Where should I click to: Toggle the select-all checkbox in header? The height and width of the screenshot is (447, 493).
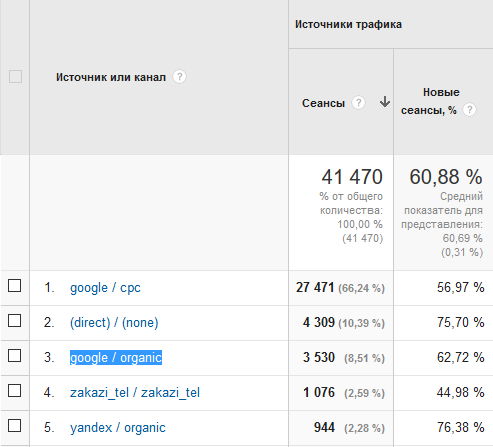click(x=15, y=77)
